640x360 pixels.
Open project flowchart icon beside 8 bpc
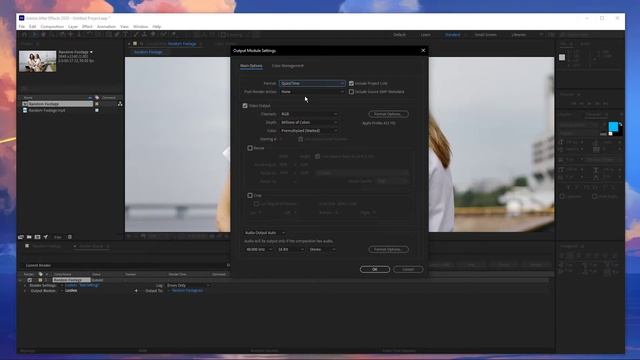(46, 237)
